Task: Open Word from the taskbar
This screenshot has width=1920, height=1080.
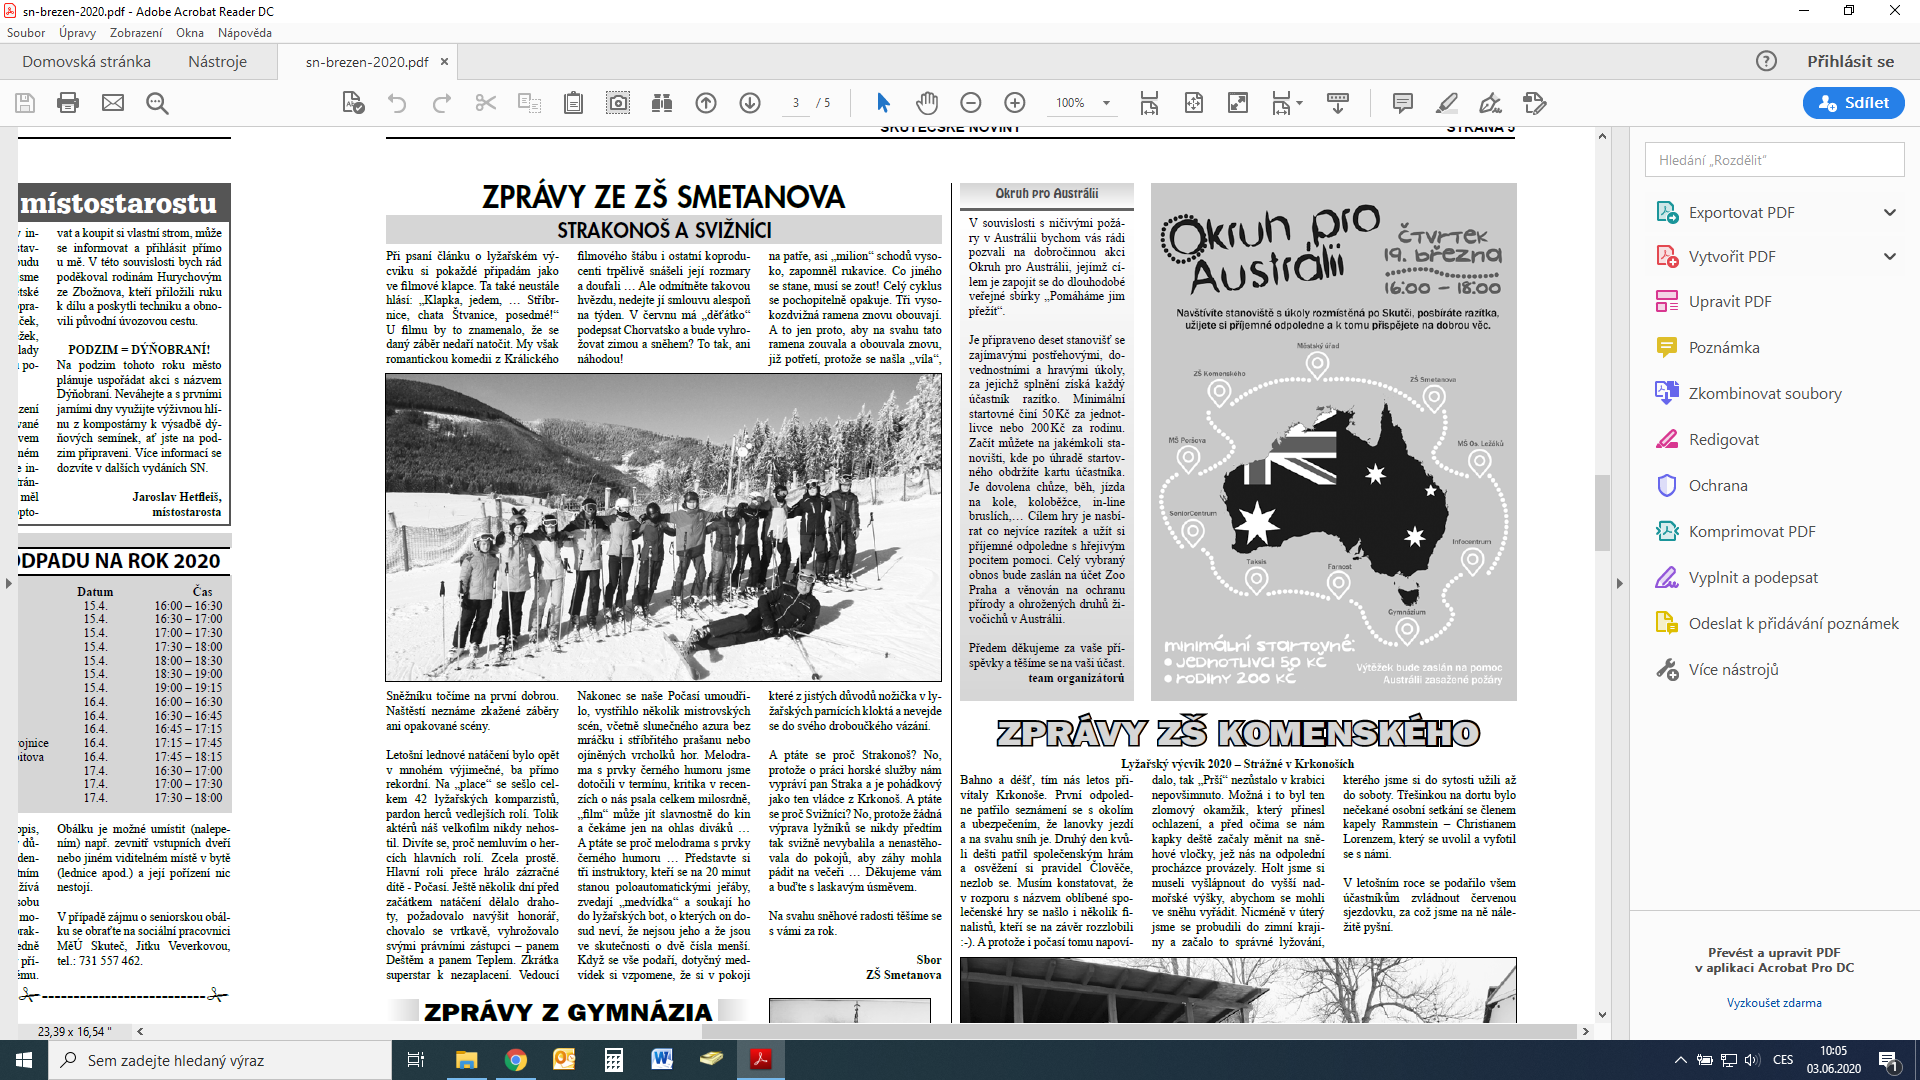Action: 662,1060
